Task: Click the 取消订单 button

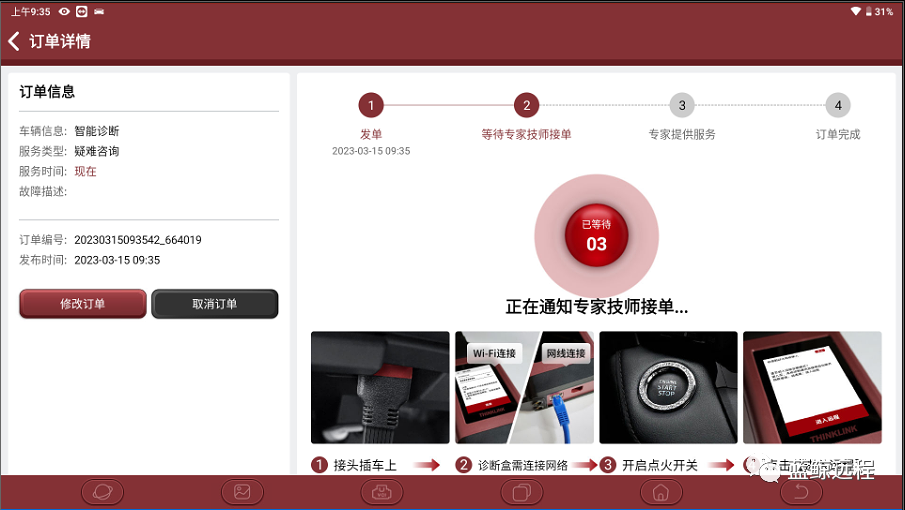Action: pyautogui.click(x=215, y=303)
